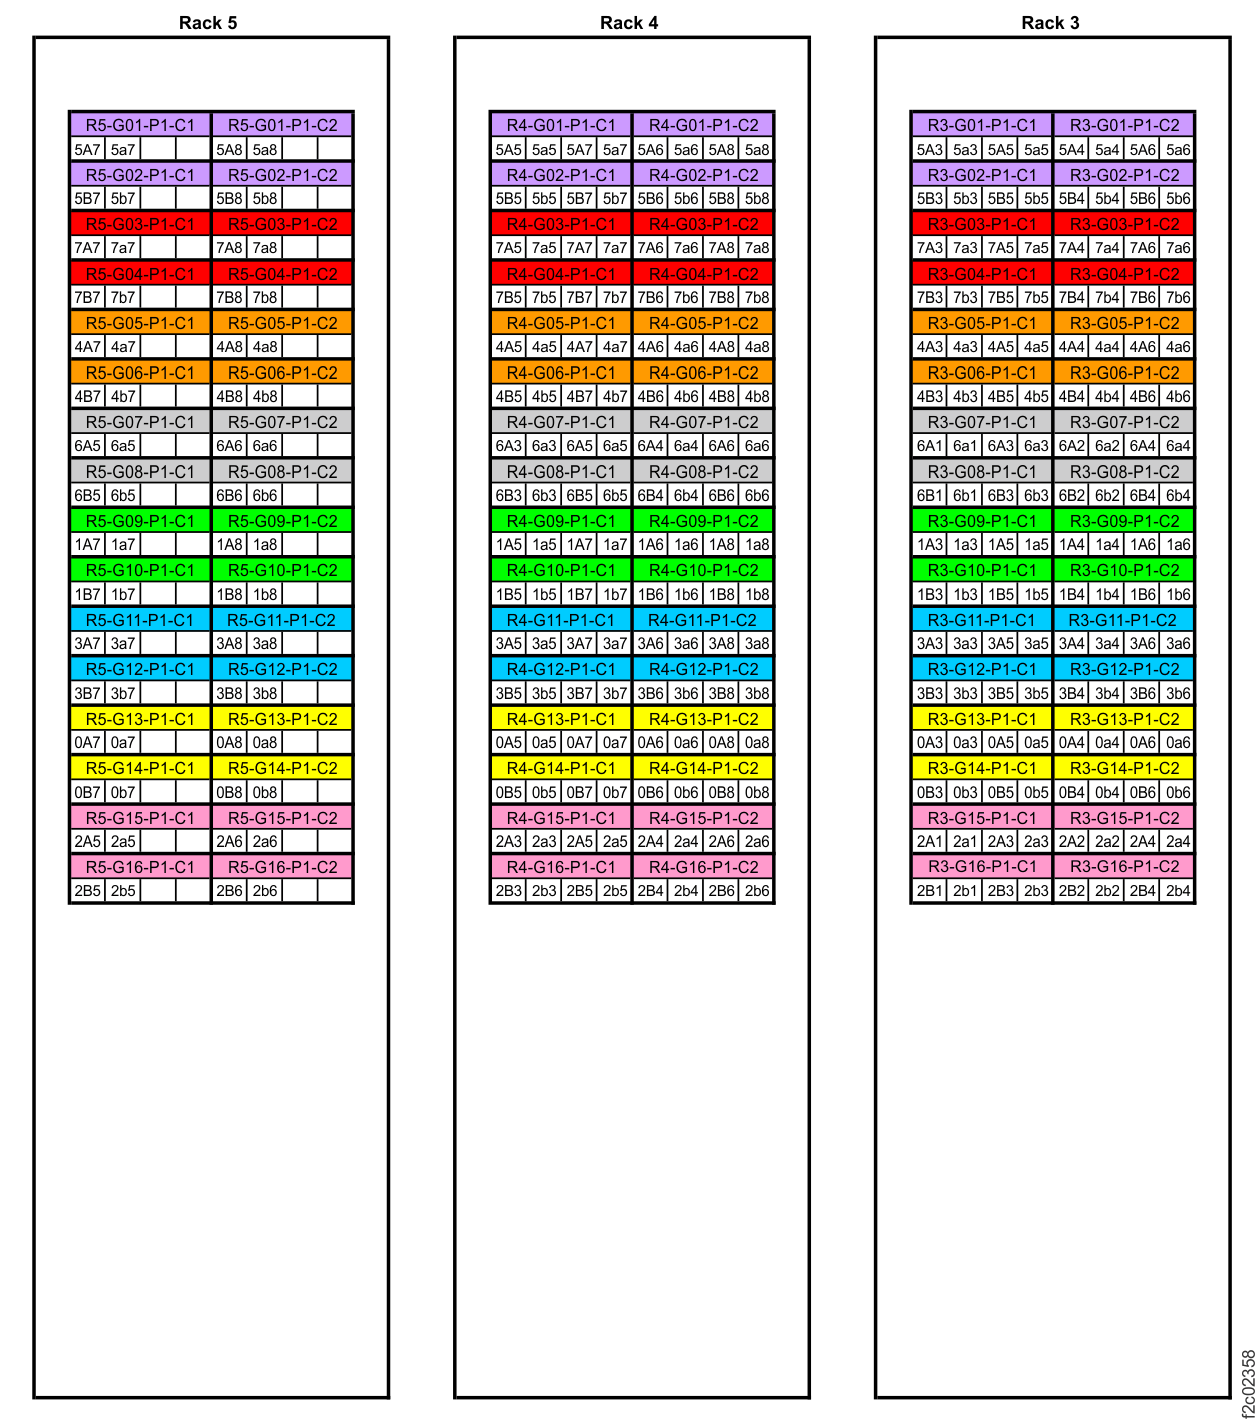Viewport: 1259px width, 1424px height.
Task: Select the R5-G01-P1-C1 connector label
Action: pyautogui.click(x=138, y=124)
